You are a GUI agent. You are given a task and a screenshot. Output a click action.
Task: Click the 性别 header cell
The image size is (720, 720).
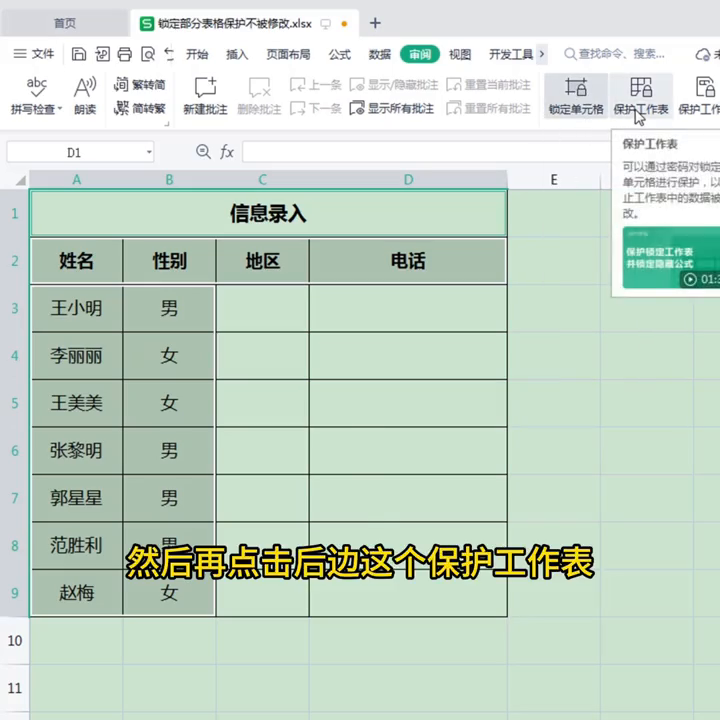169,261
